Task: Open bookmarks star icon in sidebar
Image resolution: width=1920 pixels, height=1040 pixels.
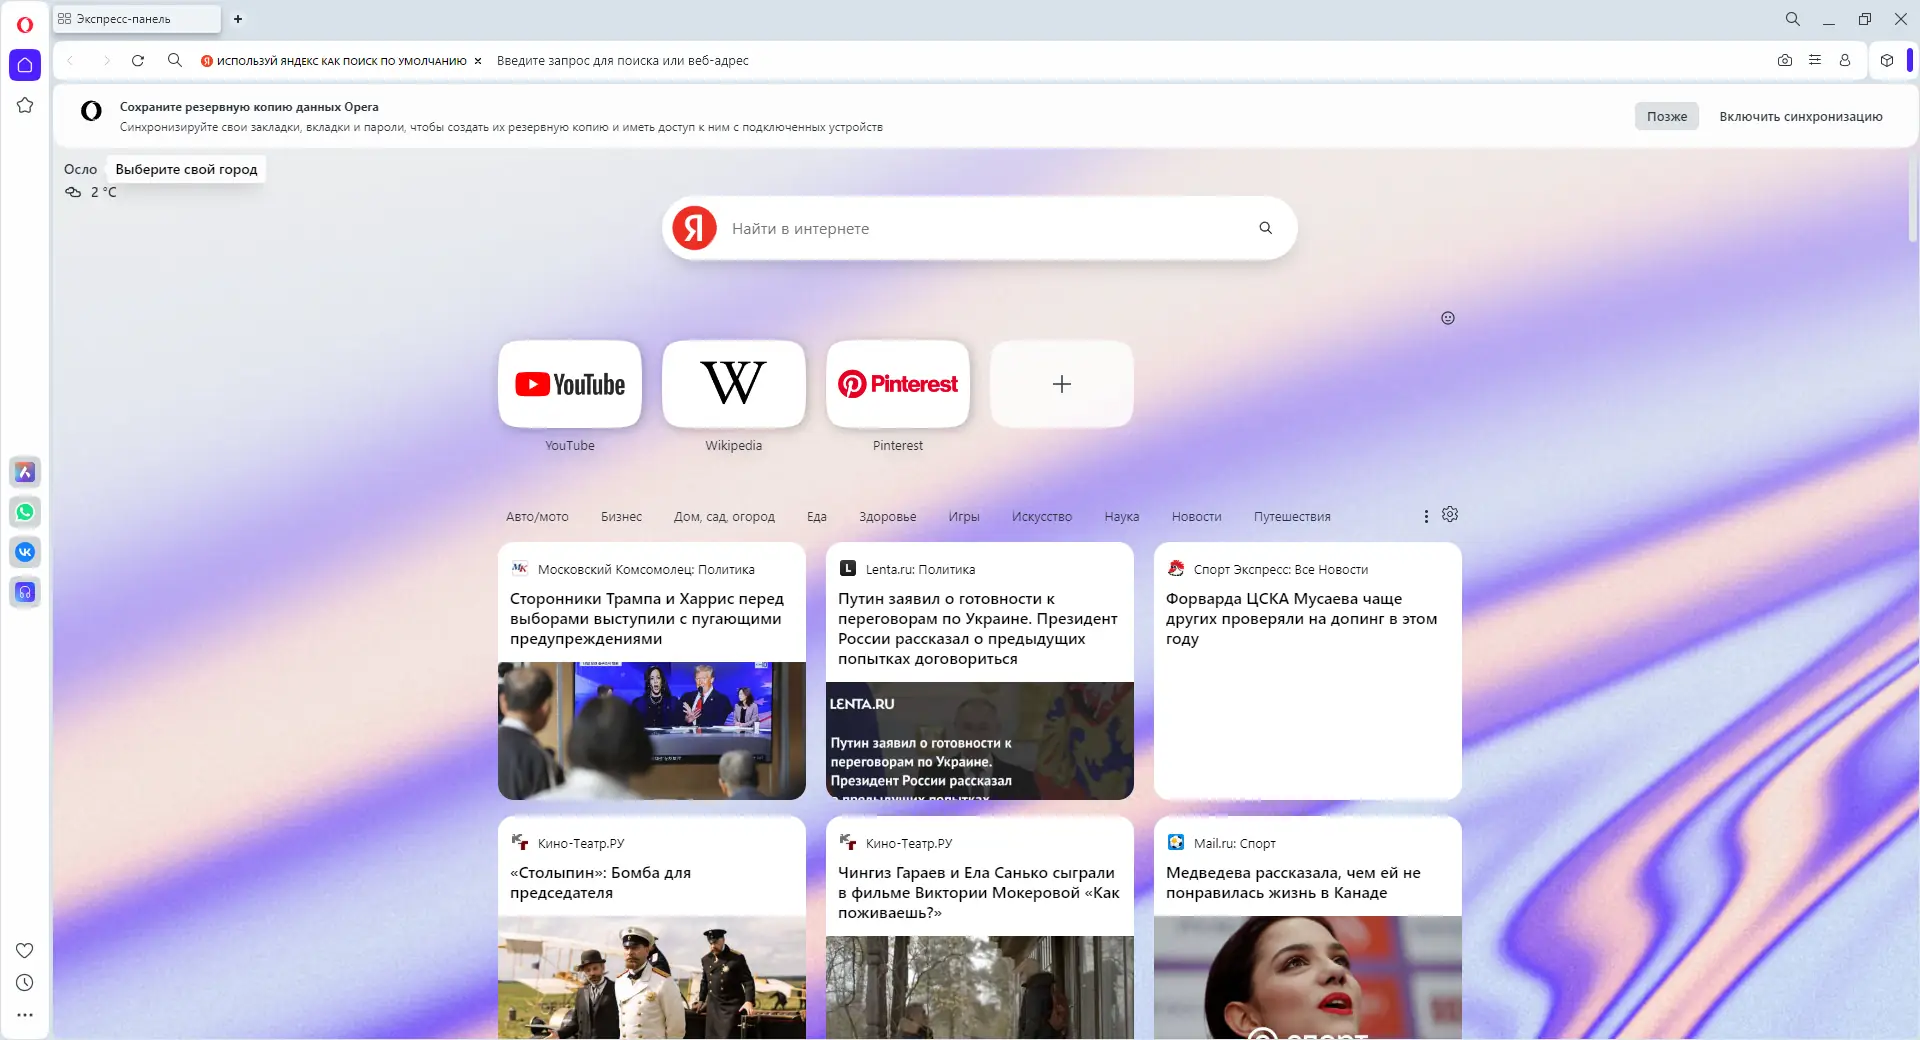Action: 25,105
